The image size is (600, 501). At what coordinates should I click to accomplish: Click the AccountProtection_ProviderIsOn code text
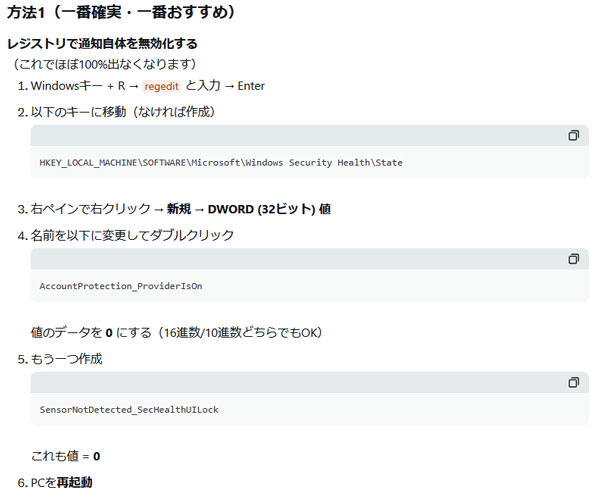click(x=121, y=286)
